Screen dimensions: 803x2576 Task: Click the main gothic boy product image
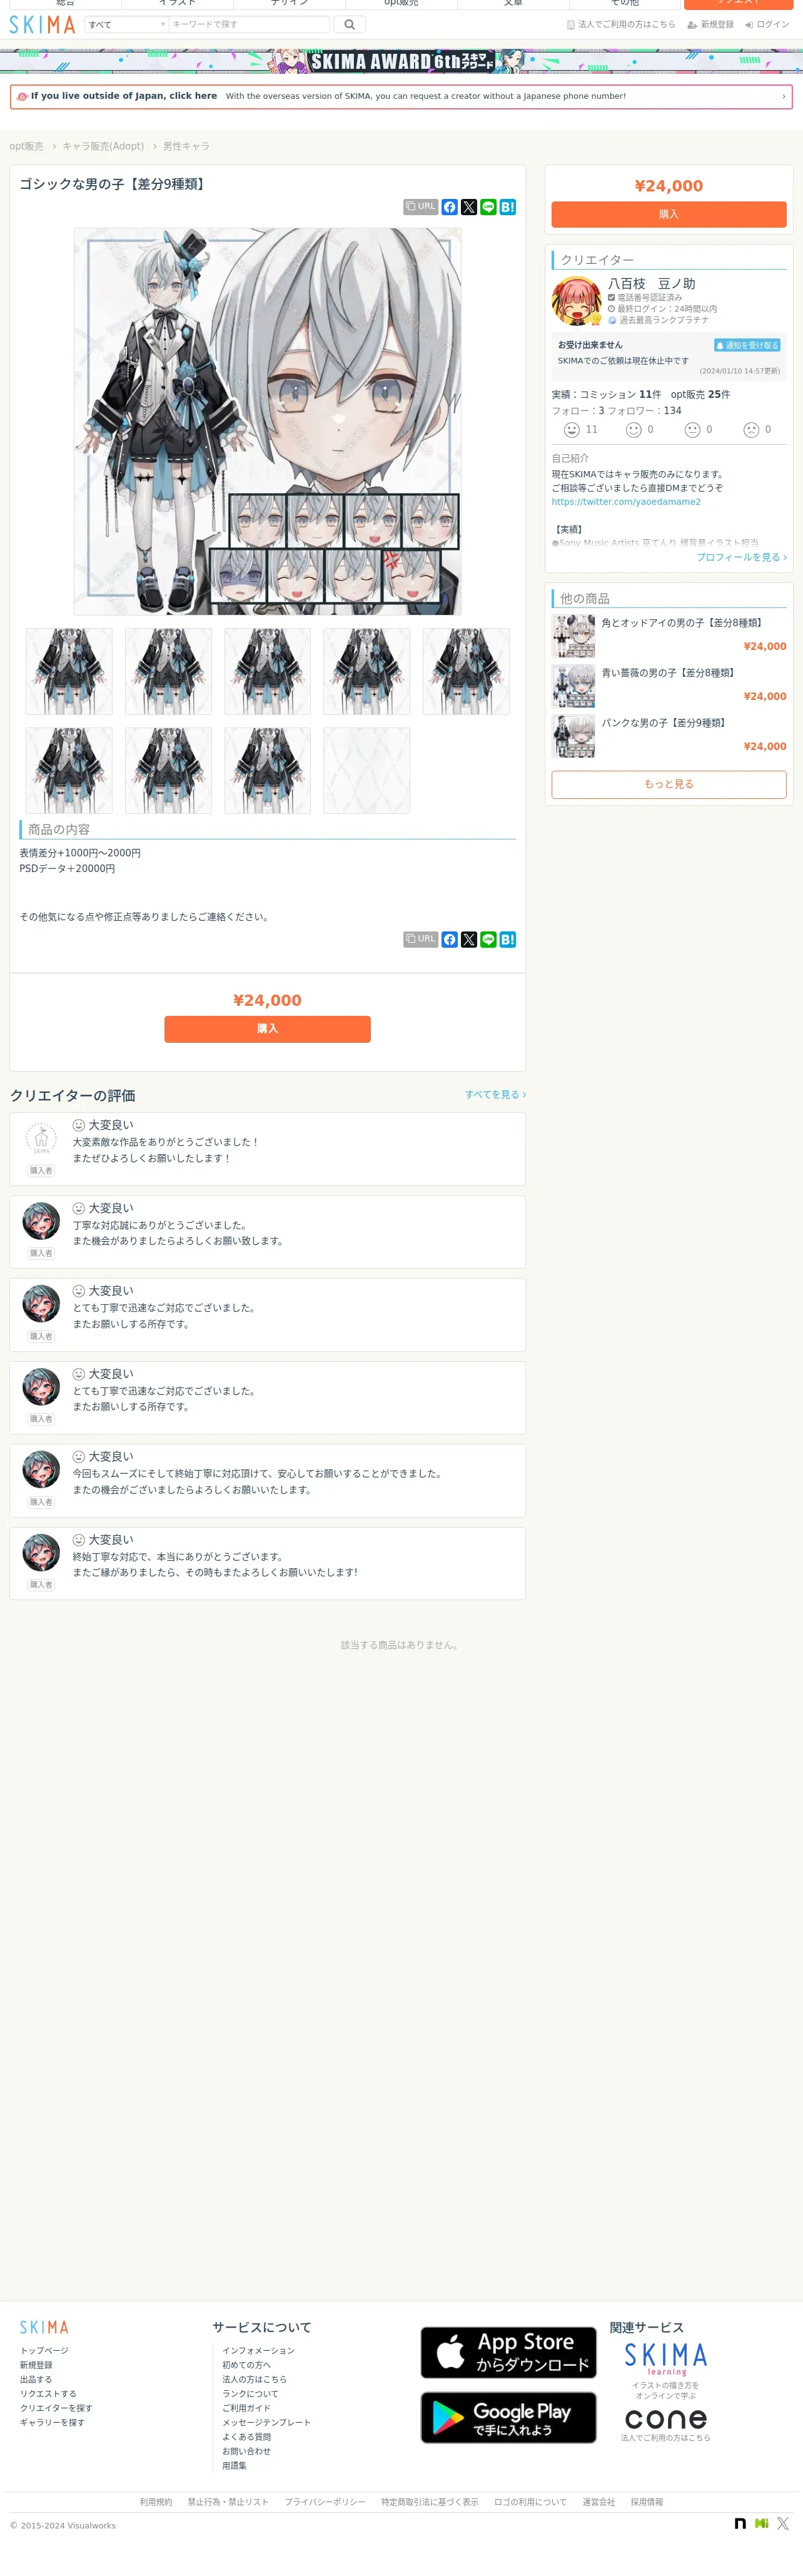point(267,421)
